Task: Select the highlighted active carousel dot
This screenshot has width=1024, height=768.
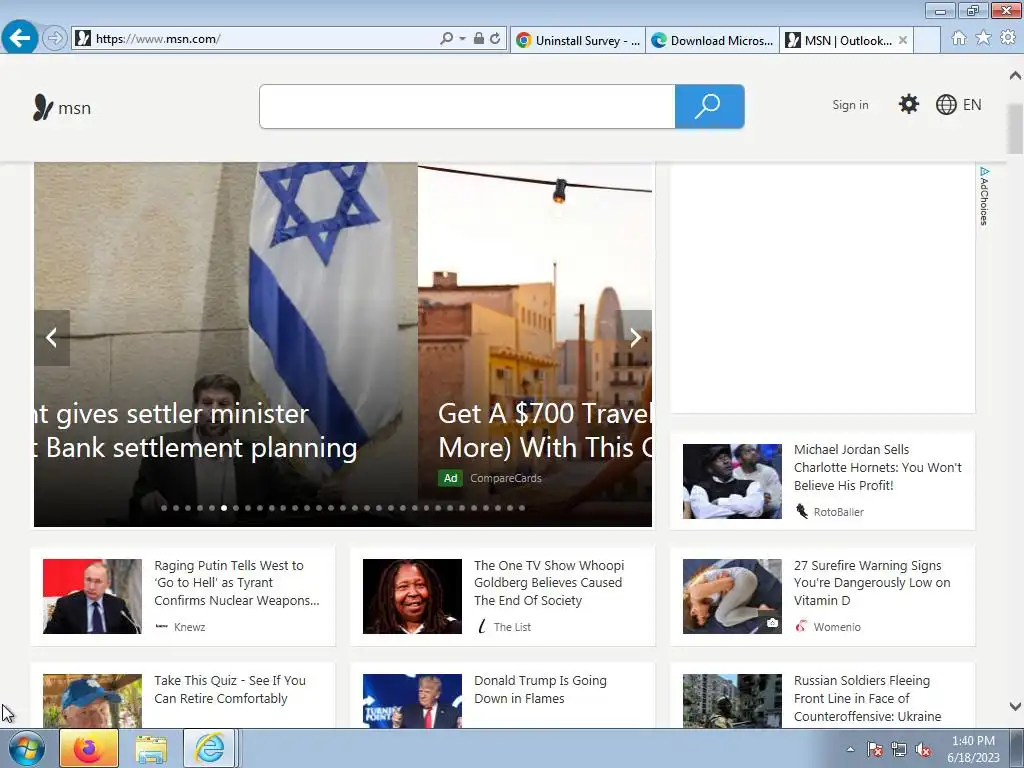Action: [224, 507]
